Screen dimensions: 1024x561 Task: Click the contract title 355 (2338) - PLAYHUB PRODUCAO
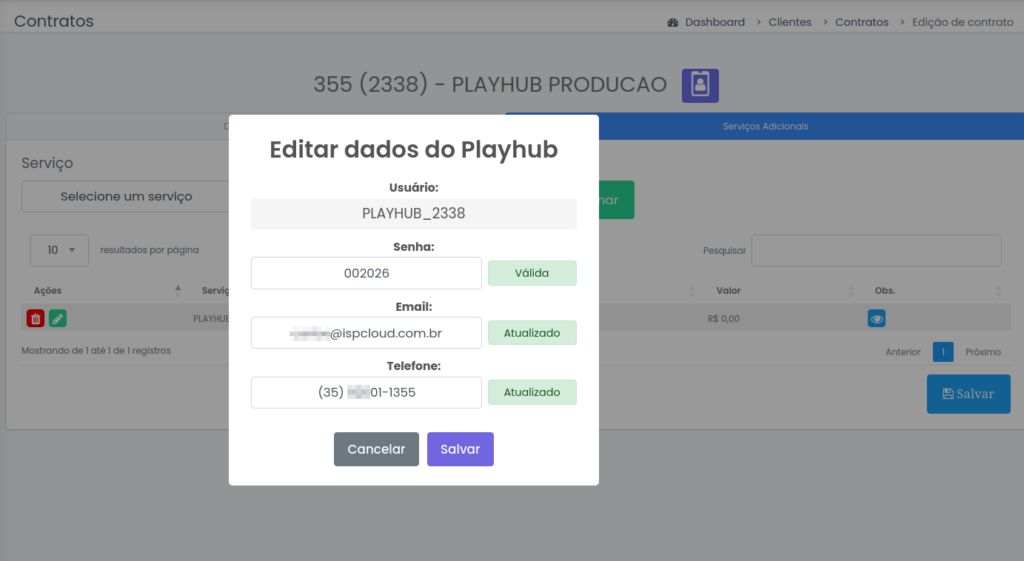click(490, 85)
